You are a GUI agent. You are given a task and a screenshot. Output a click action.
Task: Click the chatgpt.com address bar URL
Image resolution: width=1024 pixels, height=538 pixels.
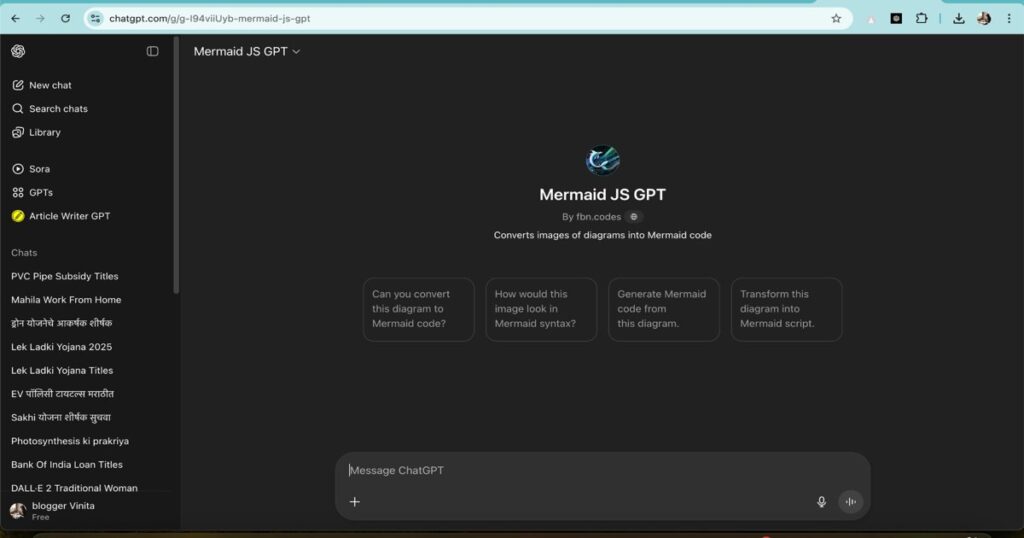(x=210, y=18)
